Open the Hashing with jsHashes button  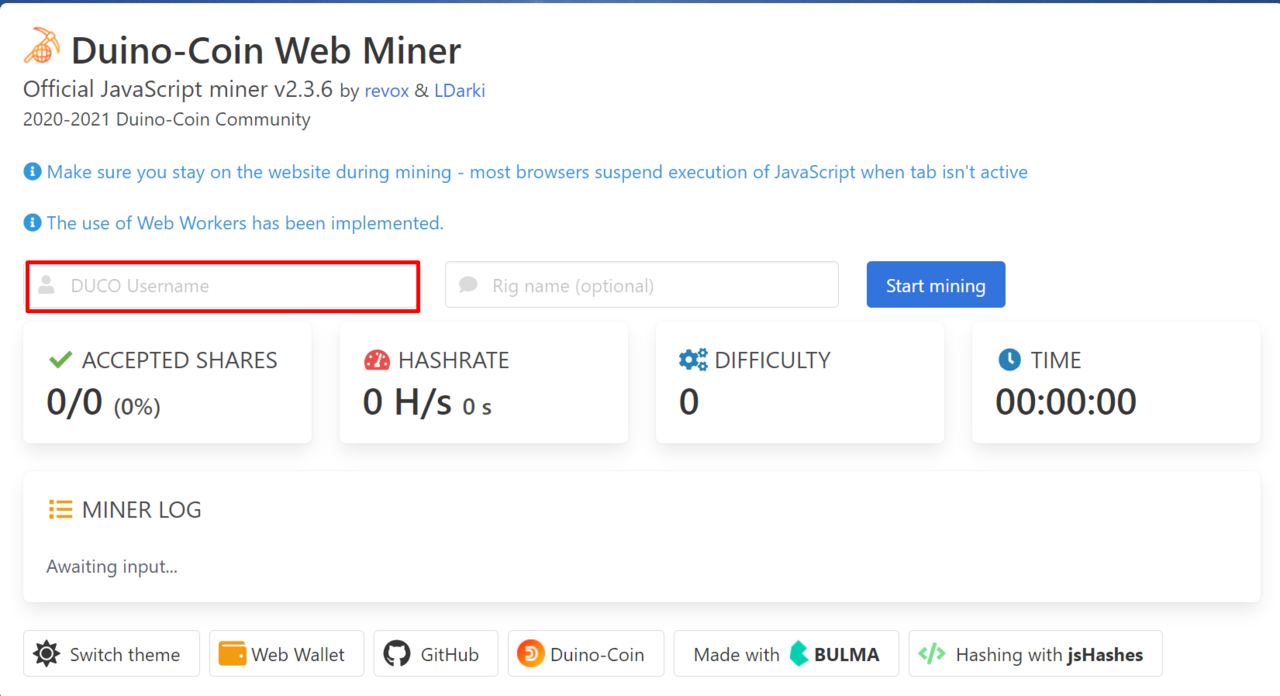click(1035, 654)
